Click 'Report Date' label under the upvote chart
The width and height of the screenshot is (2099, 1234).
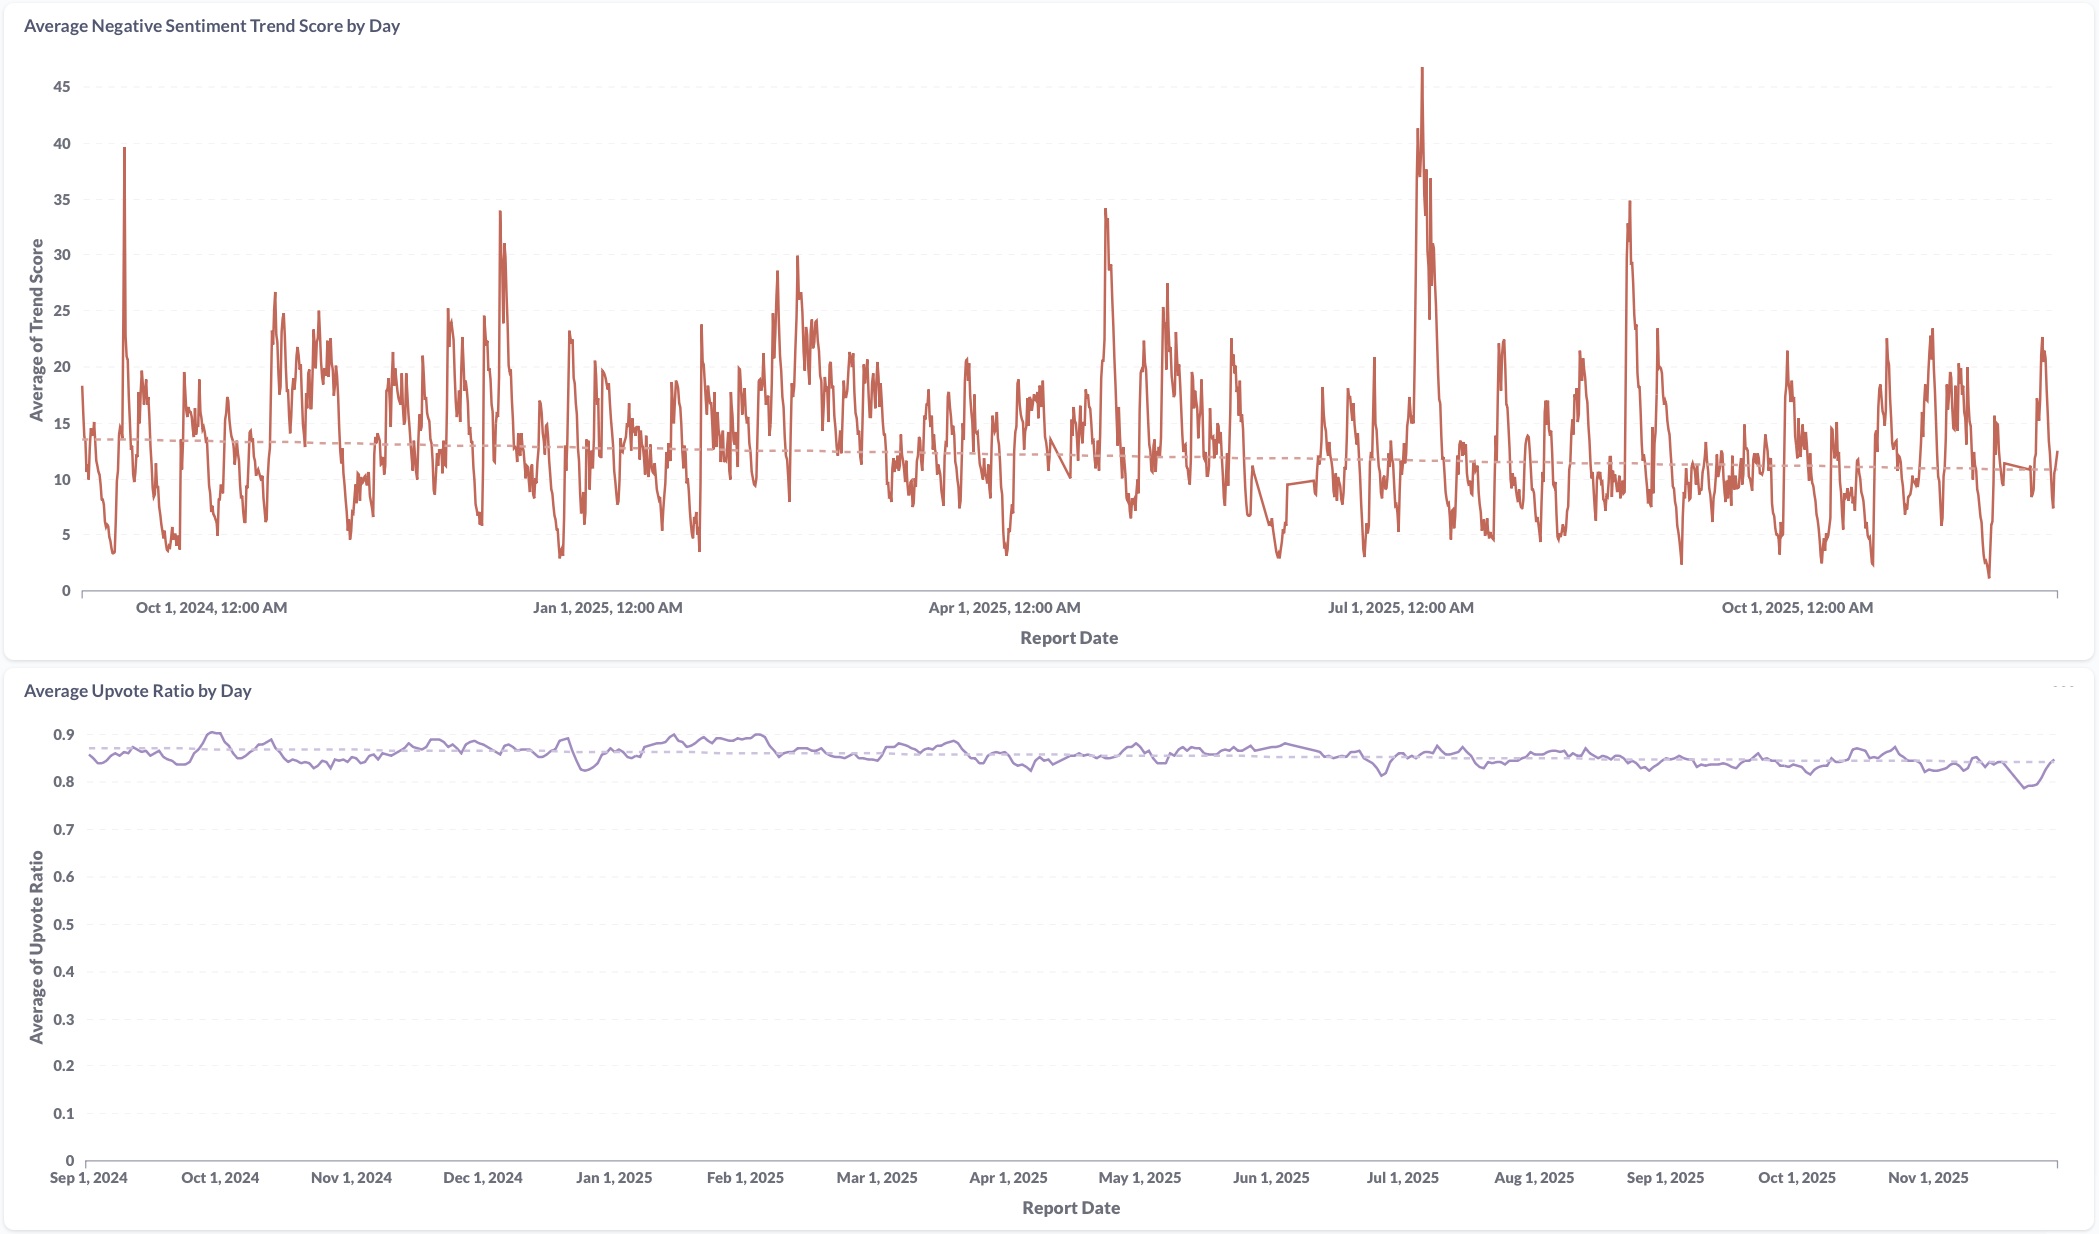[x=1071, y=1208]
